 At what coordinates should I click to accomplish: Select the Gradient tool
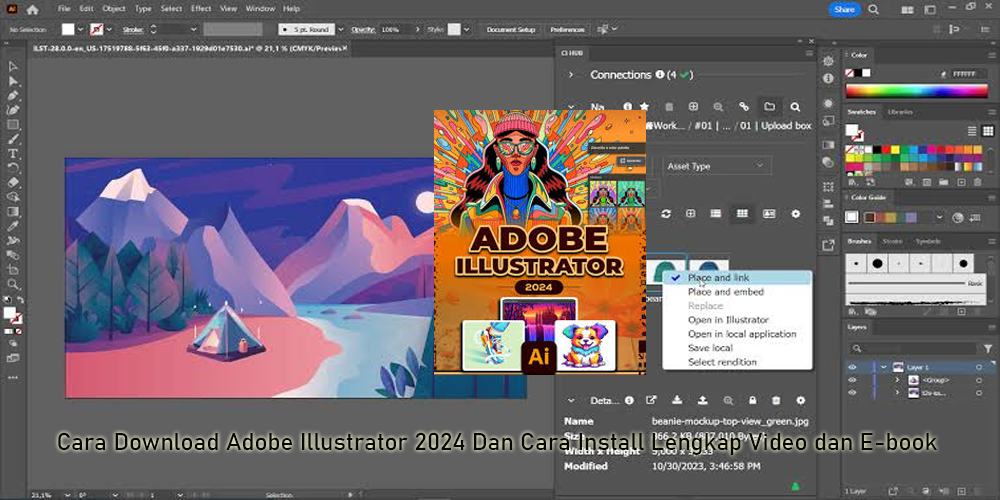pos(13,212)
